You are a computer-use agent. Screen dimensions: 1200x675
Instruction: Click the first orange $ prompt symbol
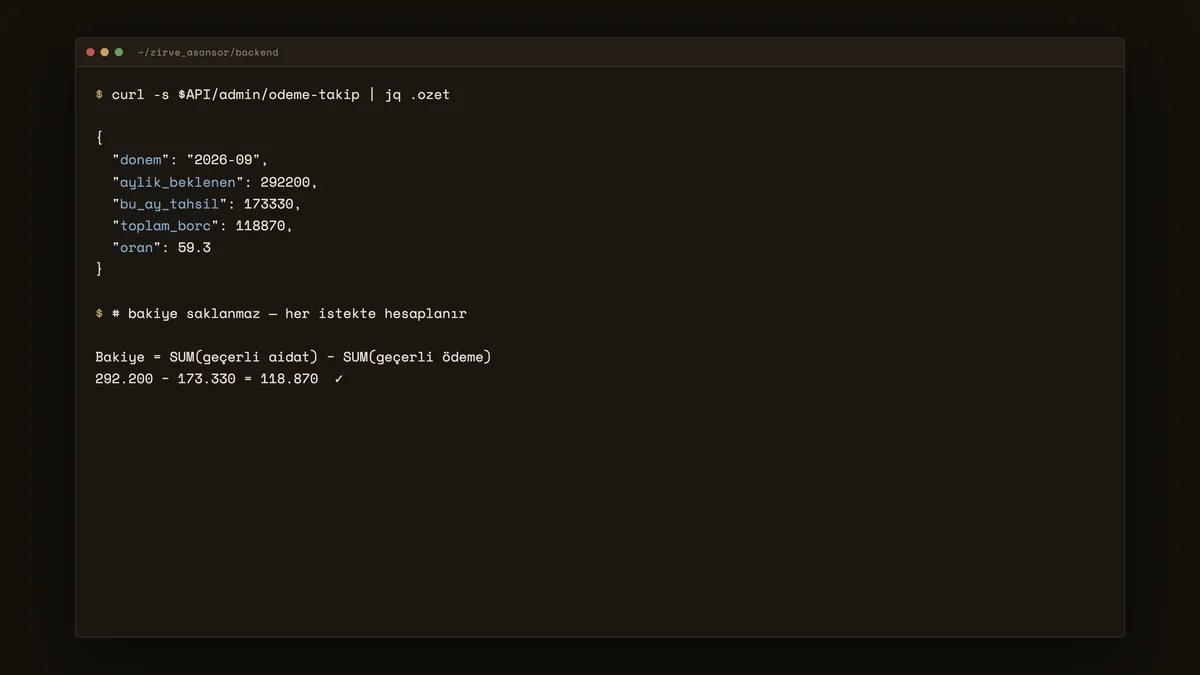(99, 95)
